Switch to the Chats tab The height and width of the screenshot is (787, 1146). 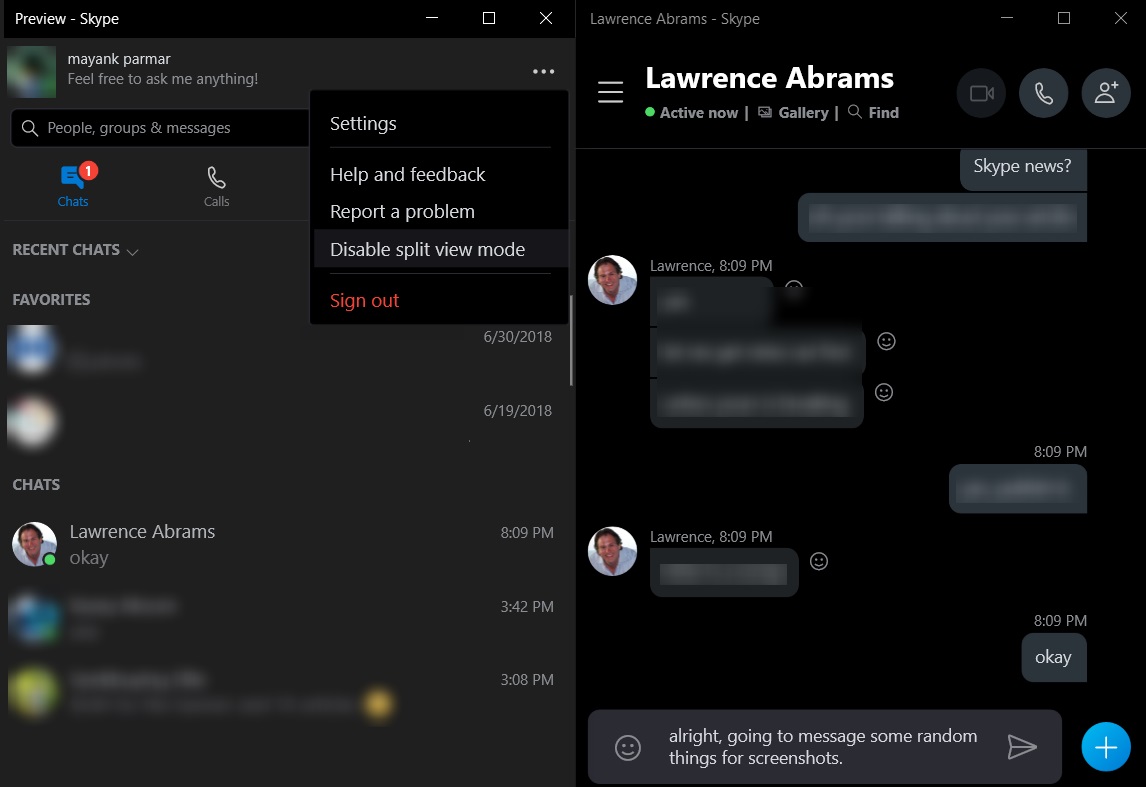[x=73, y=186]
